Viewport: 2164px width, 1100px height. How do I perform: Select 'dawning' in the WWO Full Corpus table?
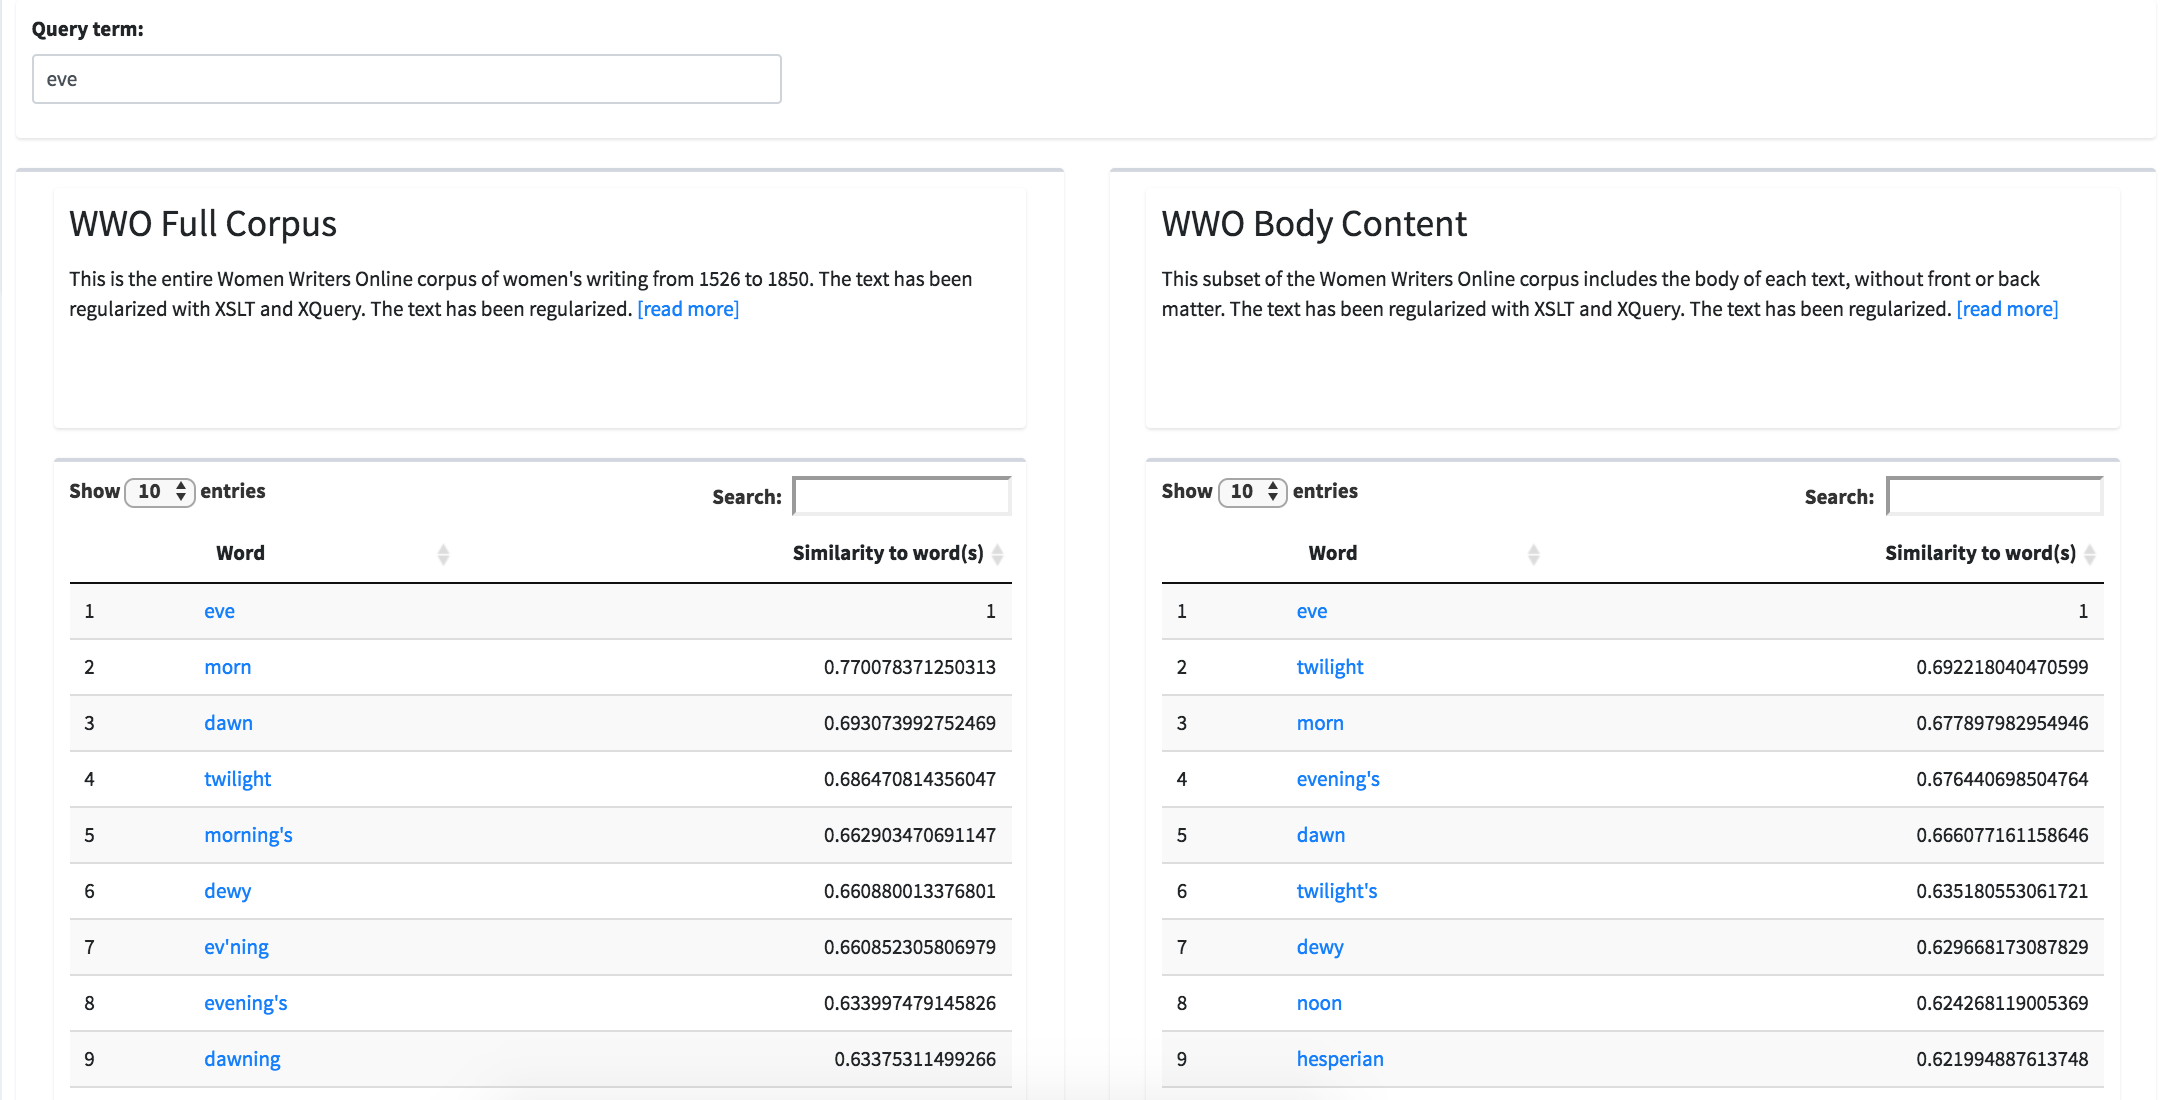242,1058
